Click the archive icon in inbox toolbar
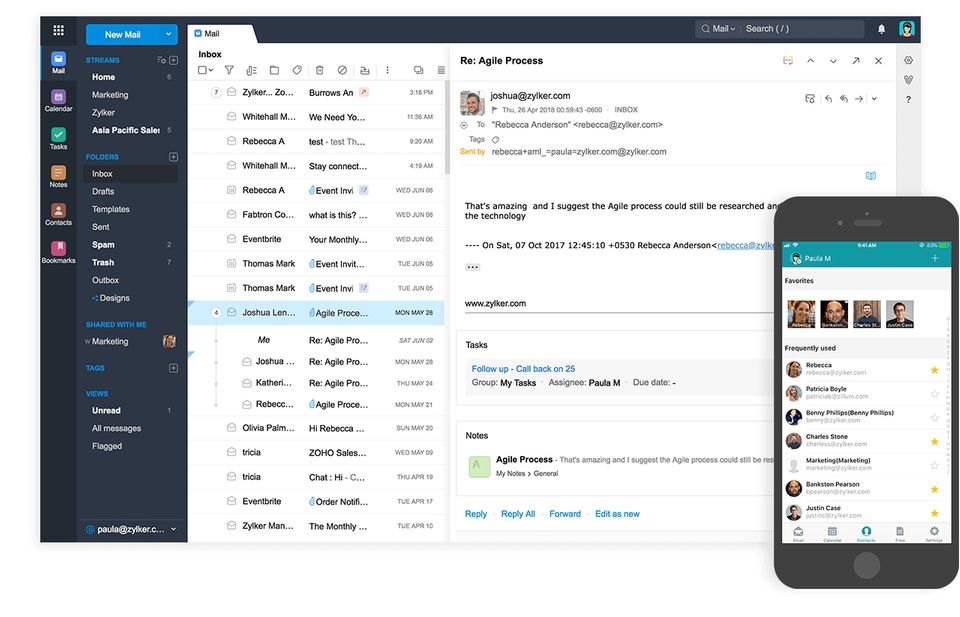This screenshot has height=617, width=960. pyautogui.click(x=365, y=70)
